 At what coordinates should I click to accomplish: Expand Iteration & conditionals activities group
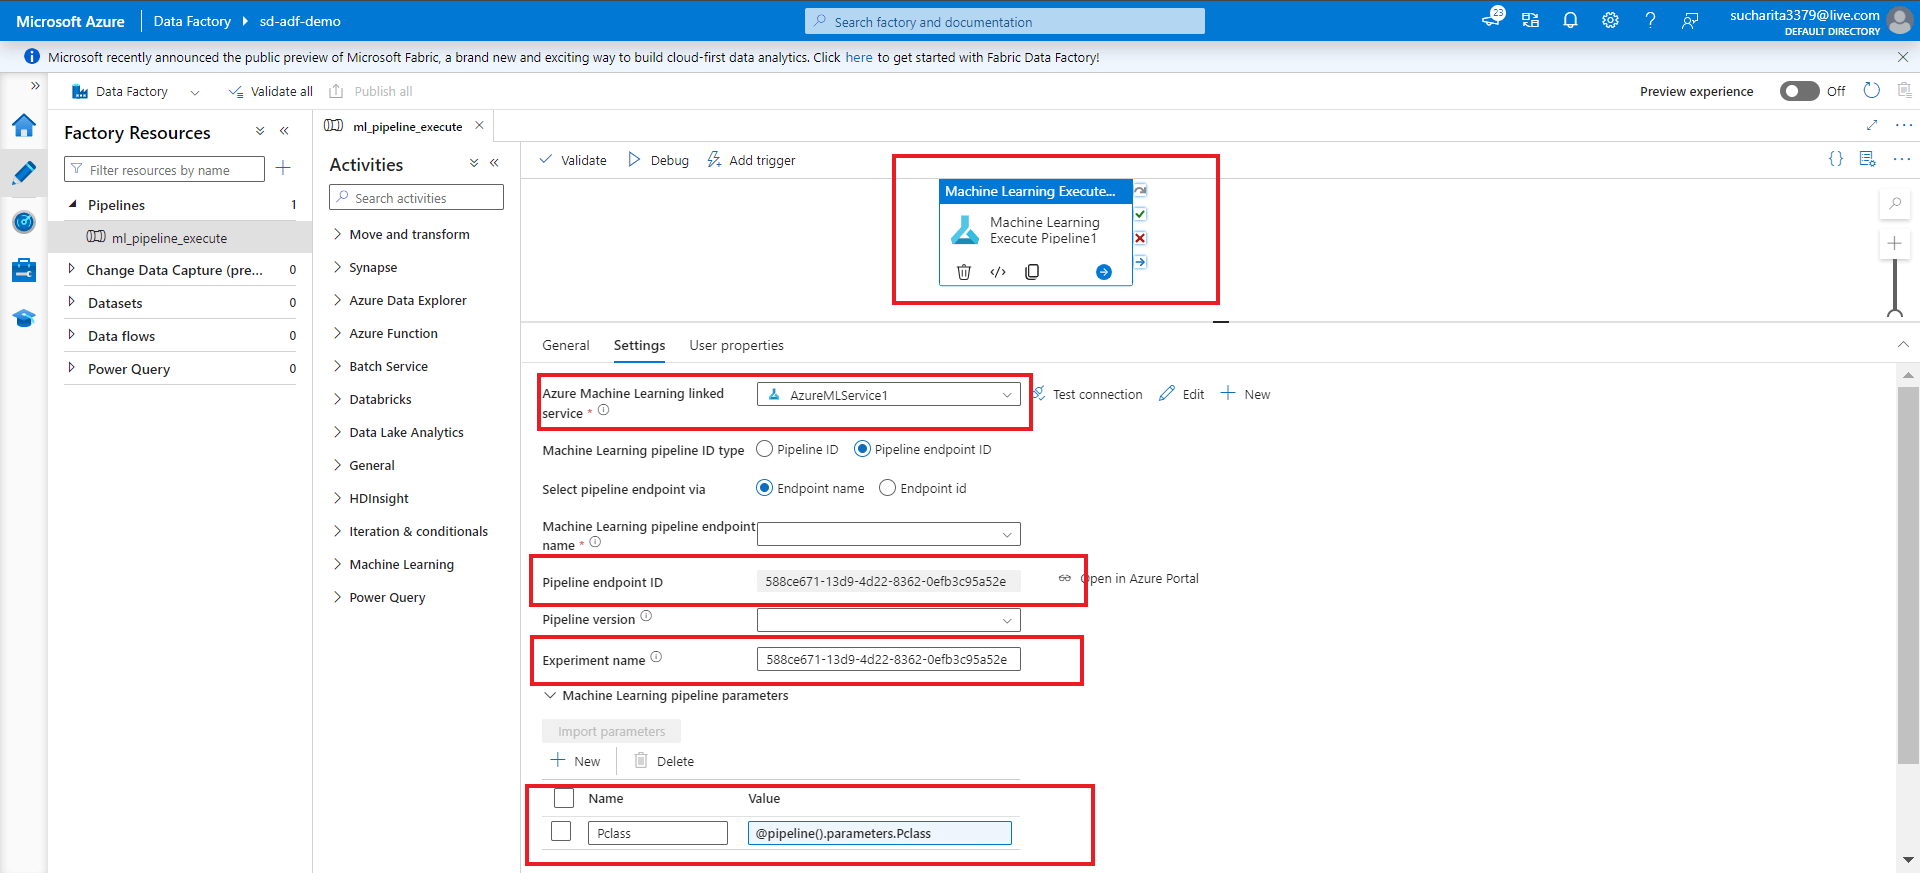coord(337,531)
